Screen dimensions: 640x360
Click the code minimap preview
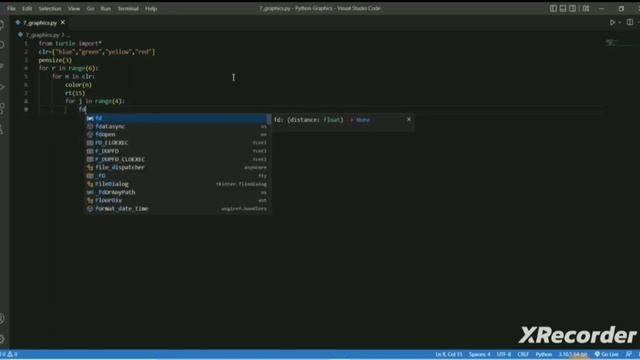click(x=613, y=42)
